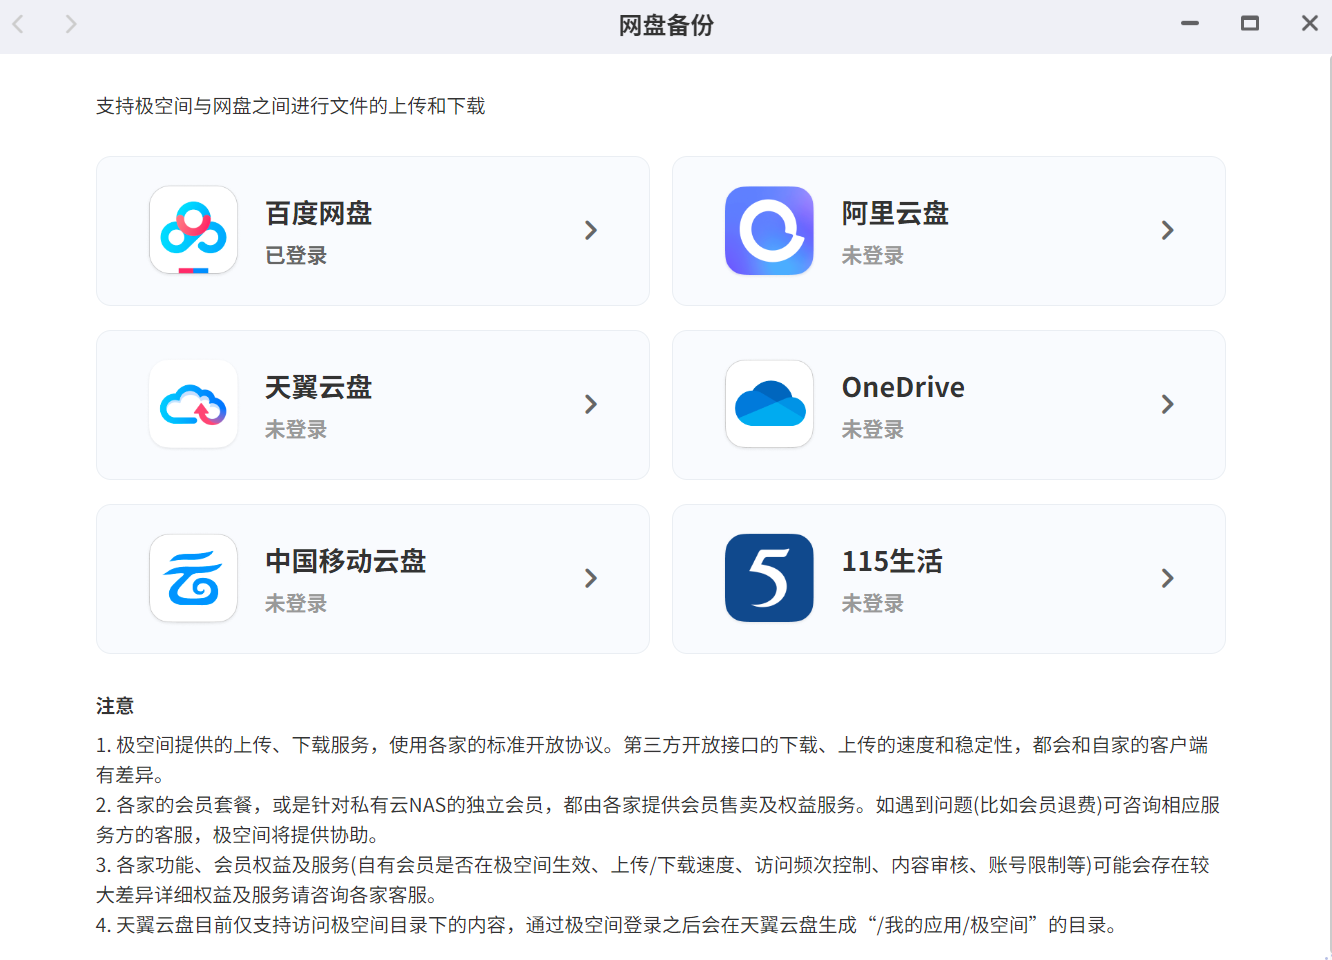
Task: Expand the 115生活 entry chevron
Action: click(x=1167, y=578)
